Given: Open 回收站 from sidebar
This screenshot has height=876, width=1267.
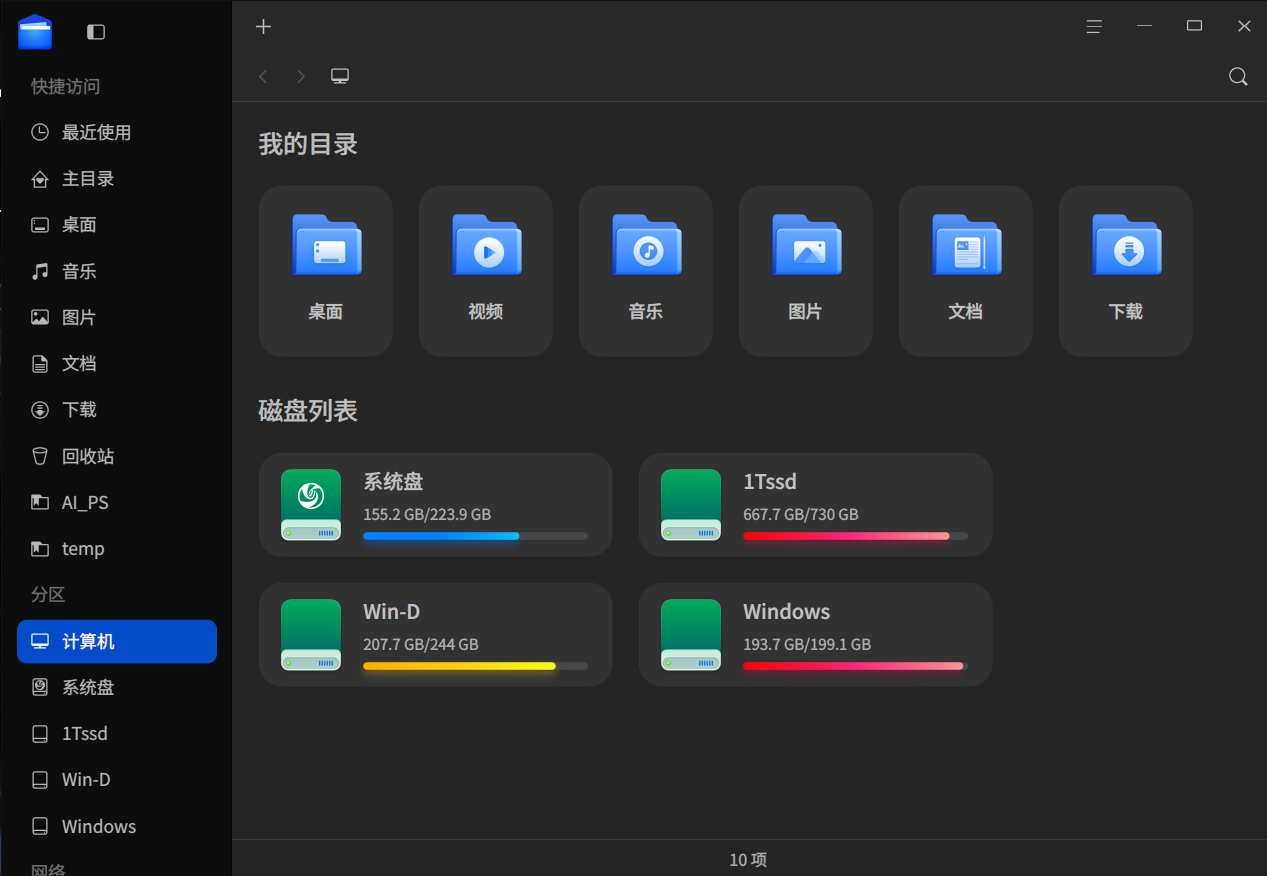Looking at the screenshot, I should [x=88, y=456].
